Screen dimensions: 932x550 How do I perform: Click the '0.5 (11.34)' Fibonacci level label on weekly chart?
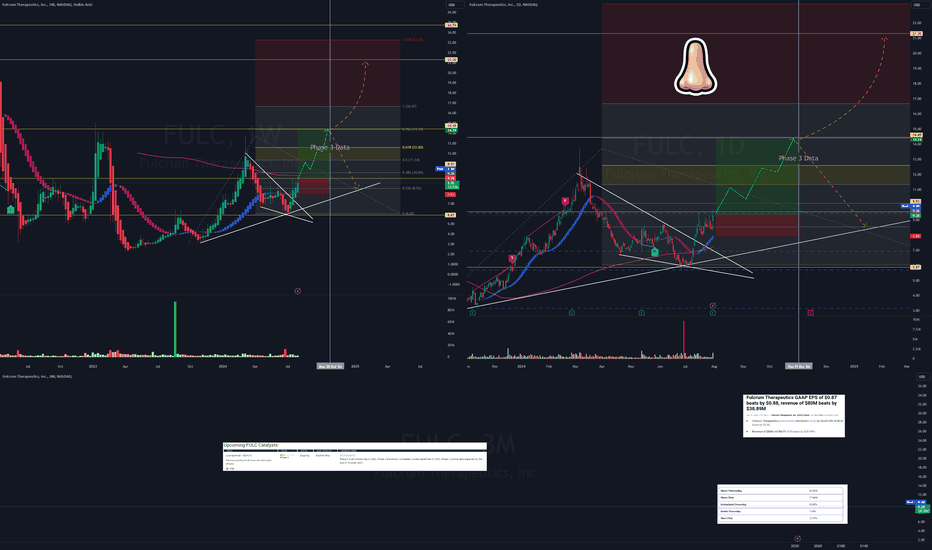click(x=411, y=160)
